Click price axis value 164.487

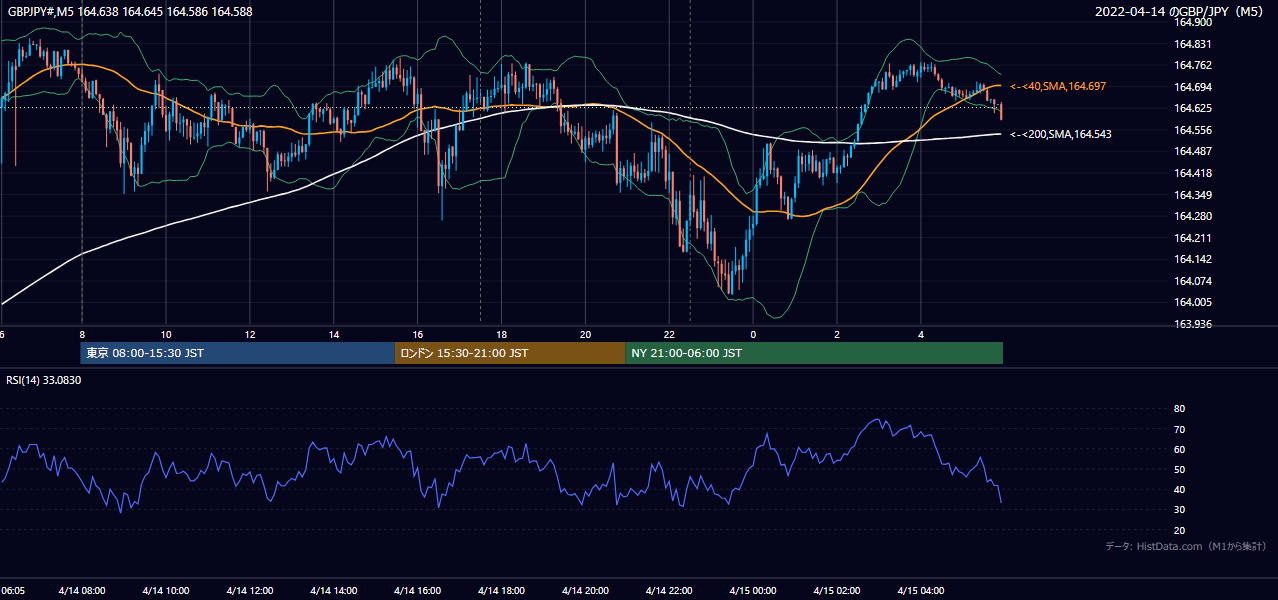pyautogui.click(x=1193, y=151)
